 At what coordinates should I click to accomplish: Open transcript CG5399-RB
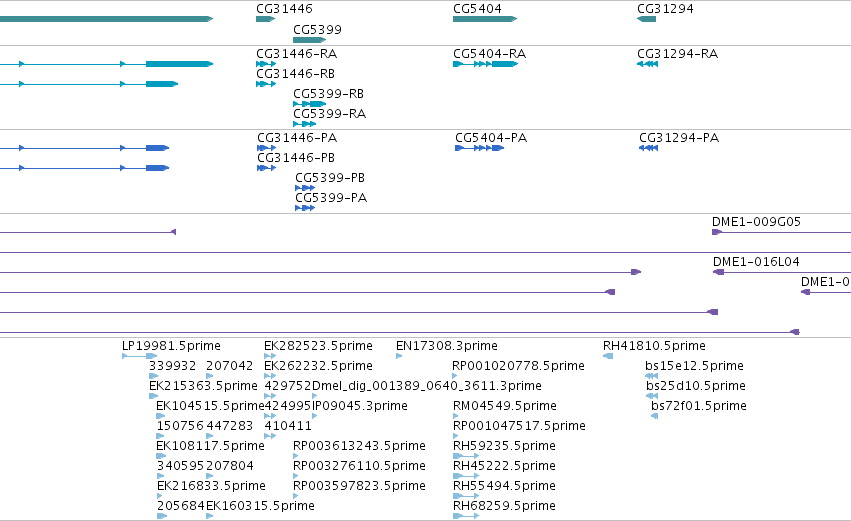[x=328, y=94]
